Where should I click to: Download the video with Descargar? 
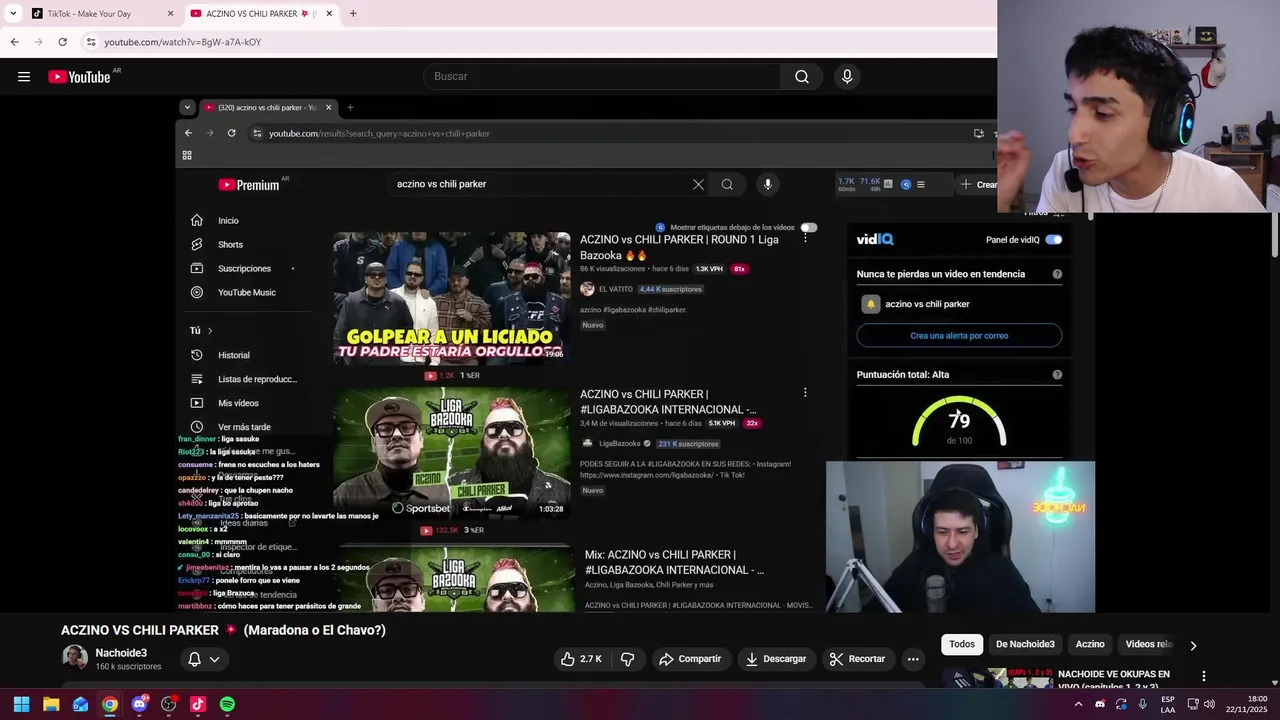776,659
